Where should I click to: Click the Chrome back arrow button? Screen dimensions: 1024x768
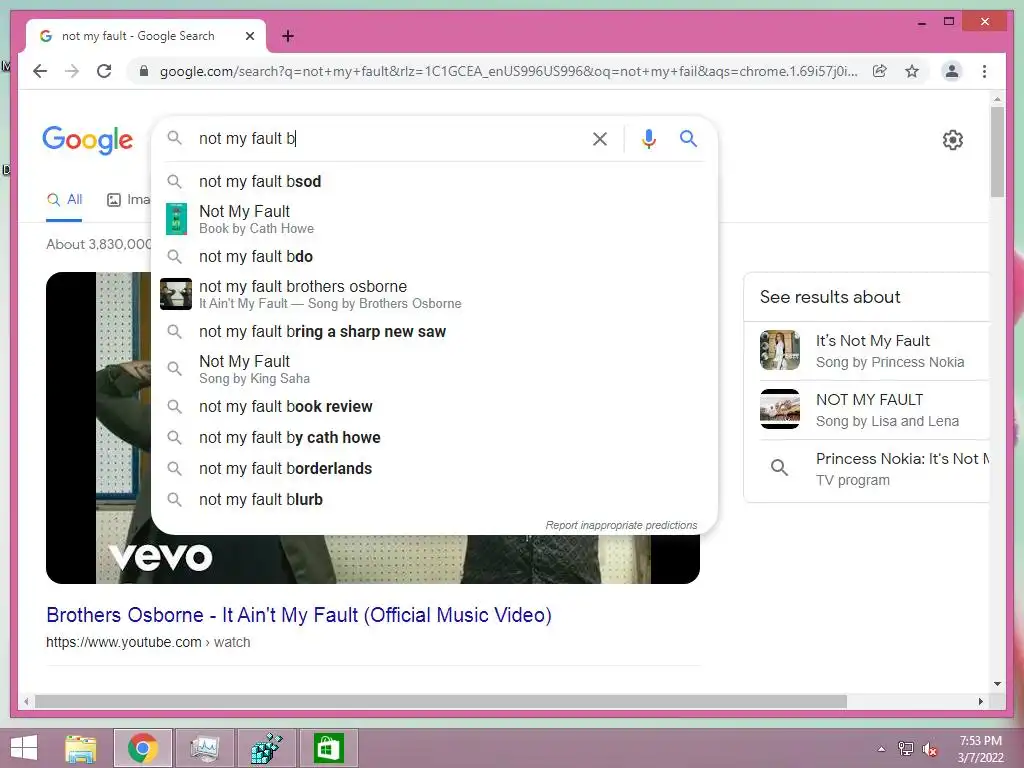pyautogui.click(x=40, y=71)
